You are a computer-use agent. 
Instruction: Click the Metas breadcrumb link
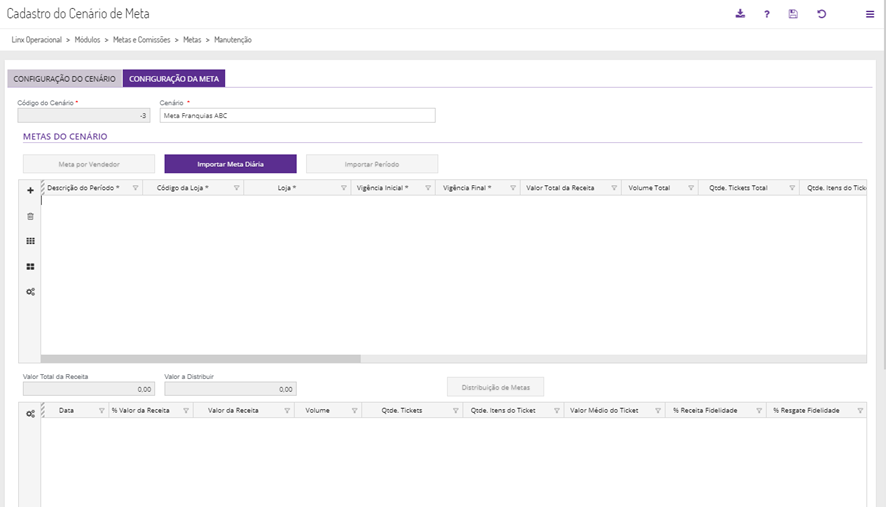pos(192,40)
